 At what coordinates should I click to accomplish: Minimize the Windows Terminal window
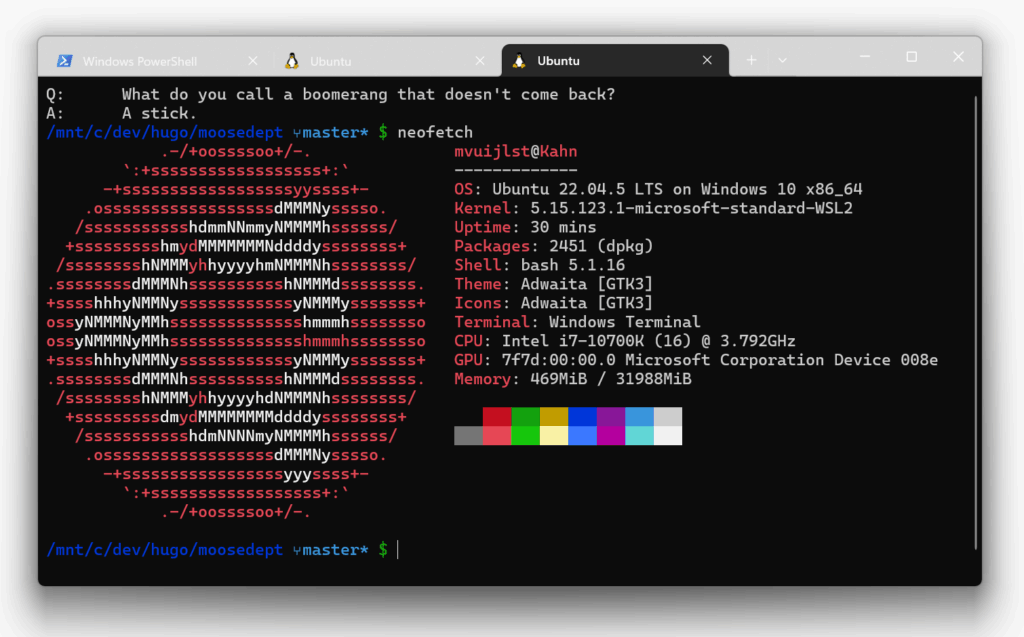tap(864, 58)
